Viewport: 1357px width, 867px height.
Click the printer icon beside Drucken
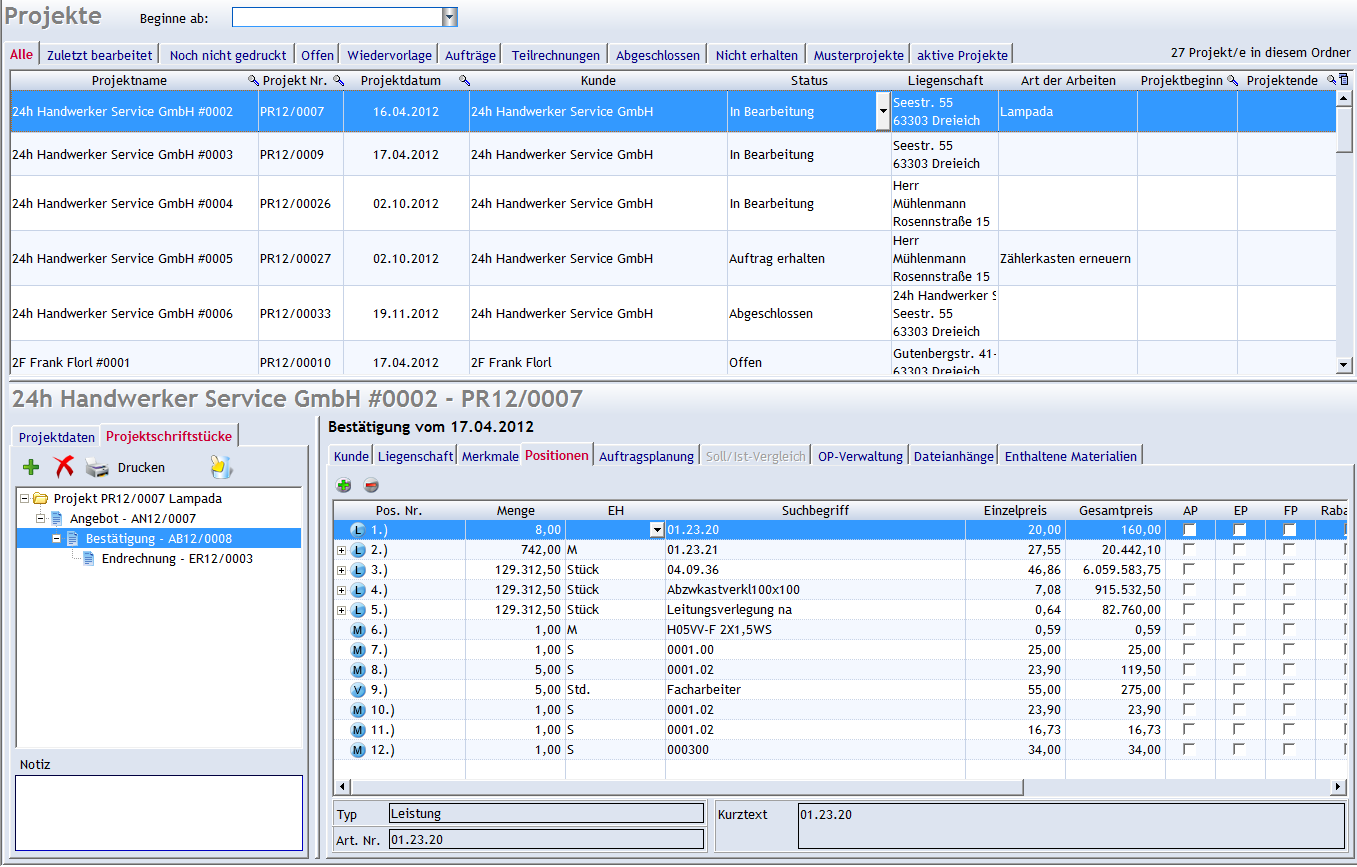pyautogui.click(x=97, y=467)
